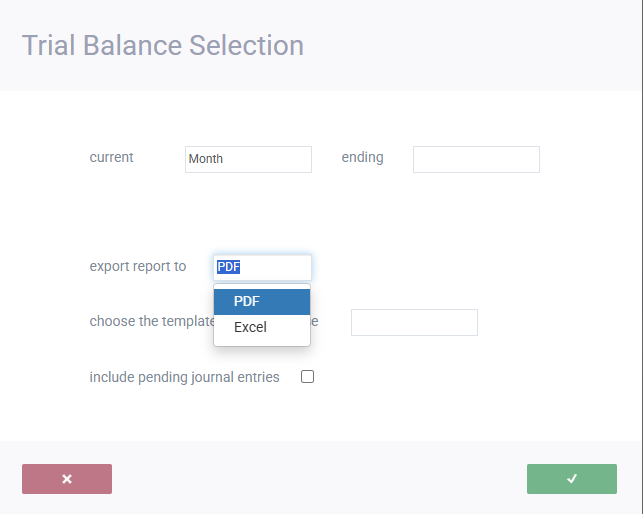Viewport: 643px width, 514px height.
Task: Click the white X glyph on cancel
Action: [67, 479]
